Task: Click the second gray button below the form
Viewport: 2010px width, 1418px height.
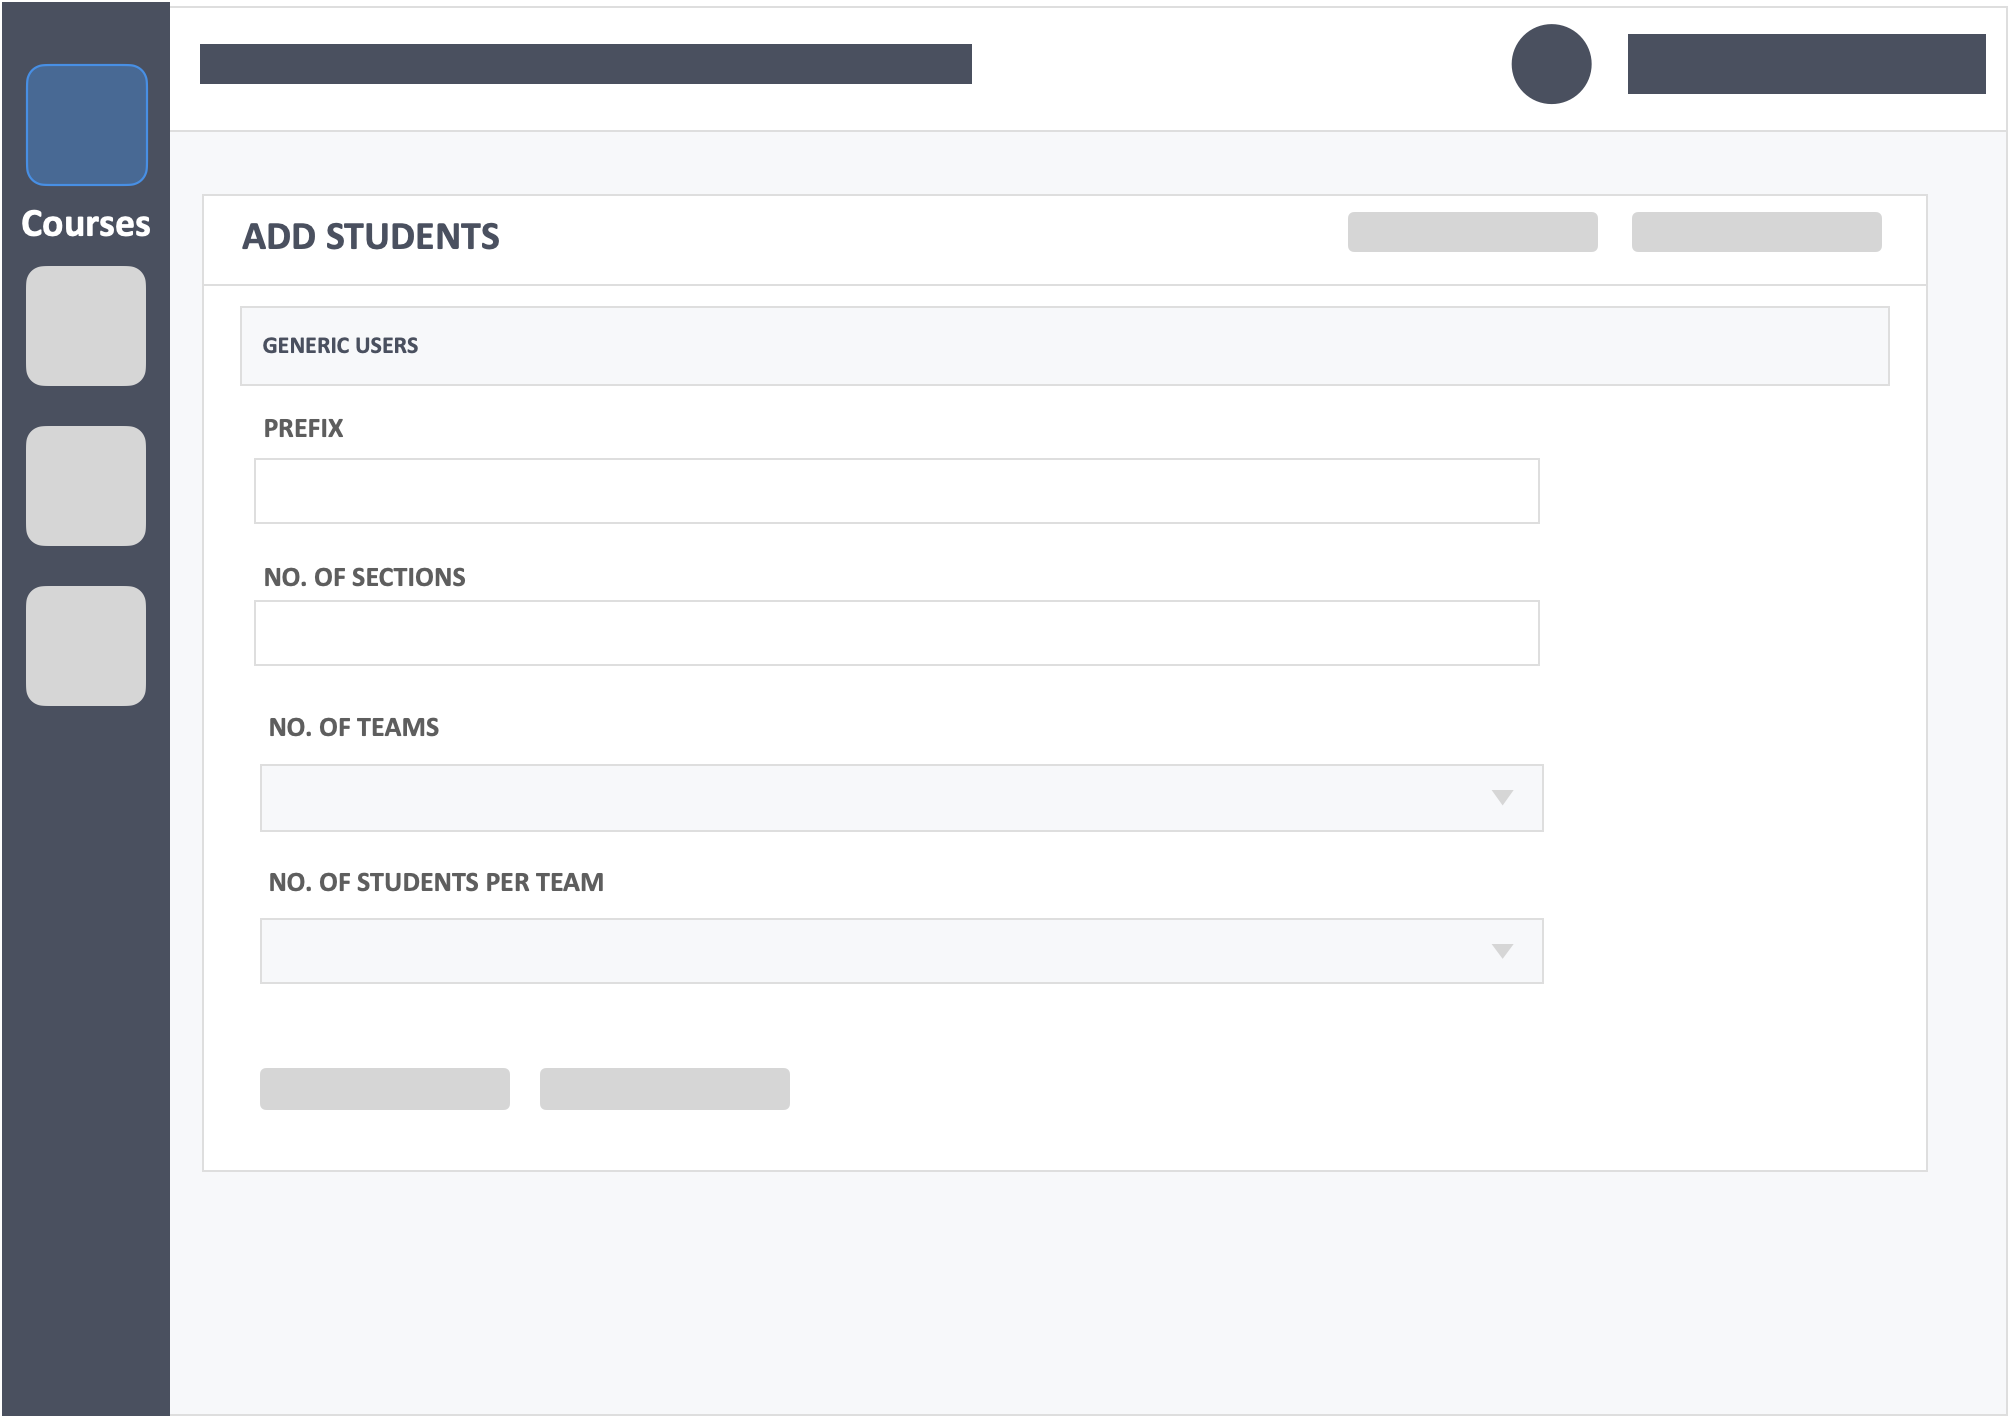Action: click(x=665, y=1089)
